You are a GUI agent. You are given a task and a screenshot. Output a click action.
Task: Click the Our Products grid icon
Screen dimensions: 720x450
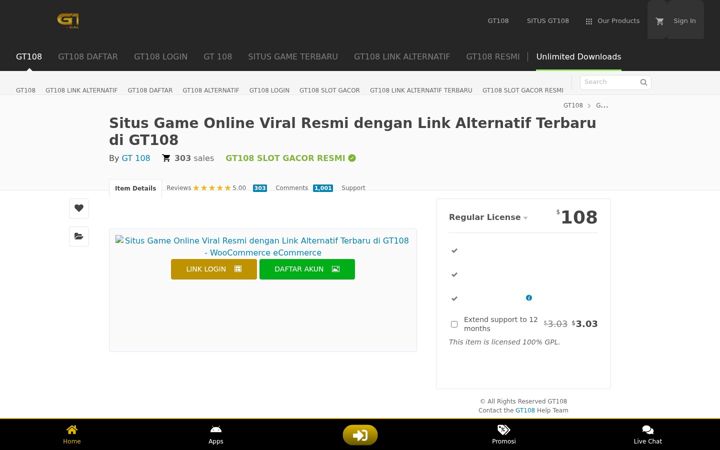point(589,21)
